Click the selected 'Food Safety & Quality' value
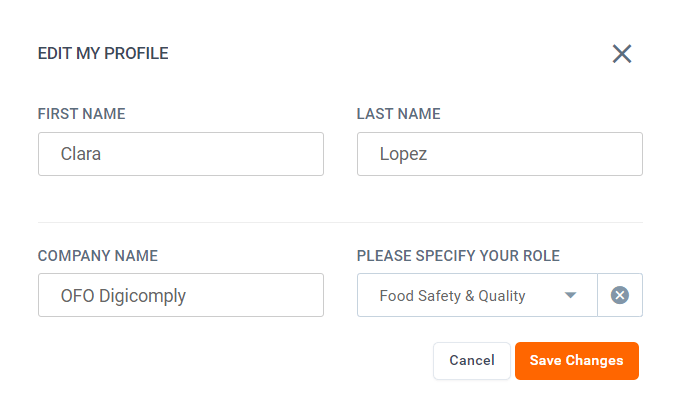The image size is (676, 404). tap(452, 296)
